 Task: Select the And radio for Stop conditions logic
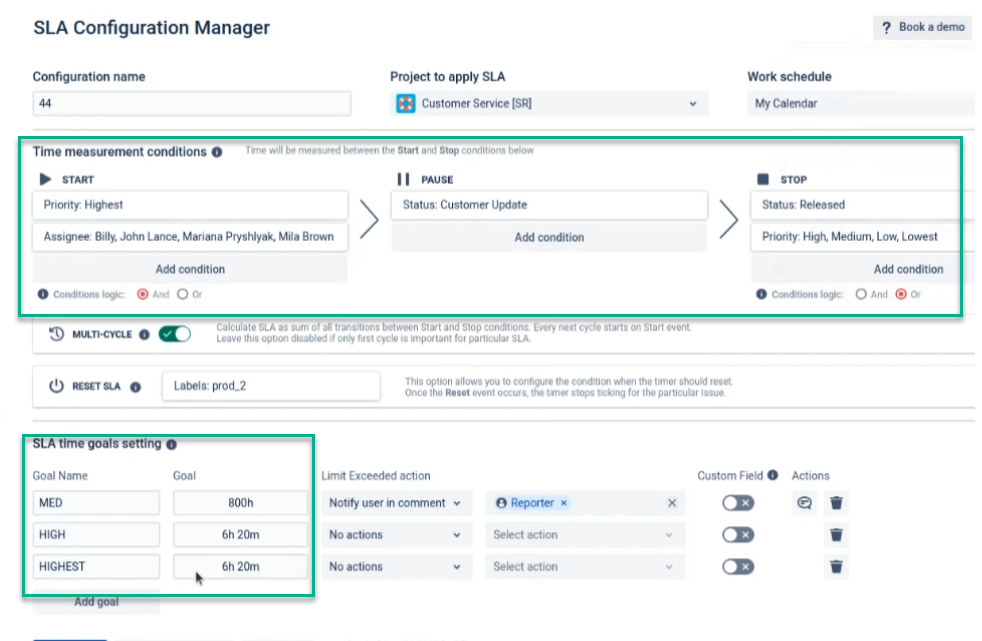[862, 295]
